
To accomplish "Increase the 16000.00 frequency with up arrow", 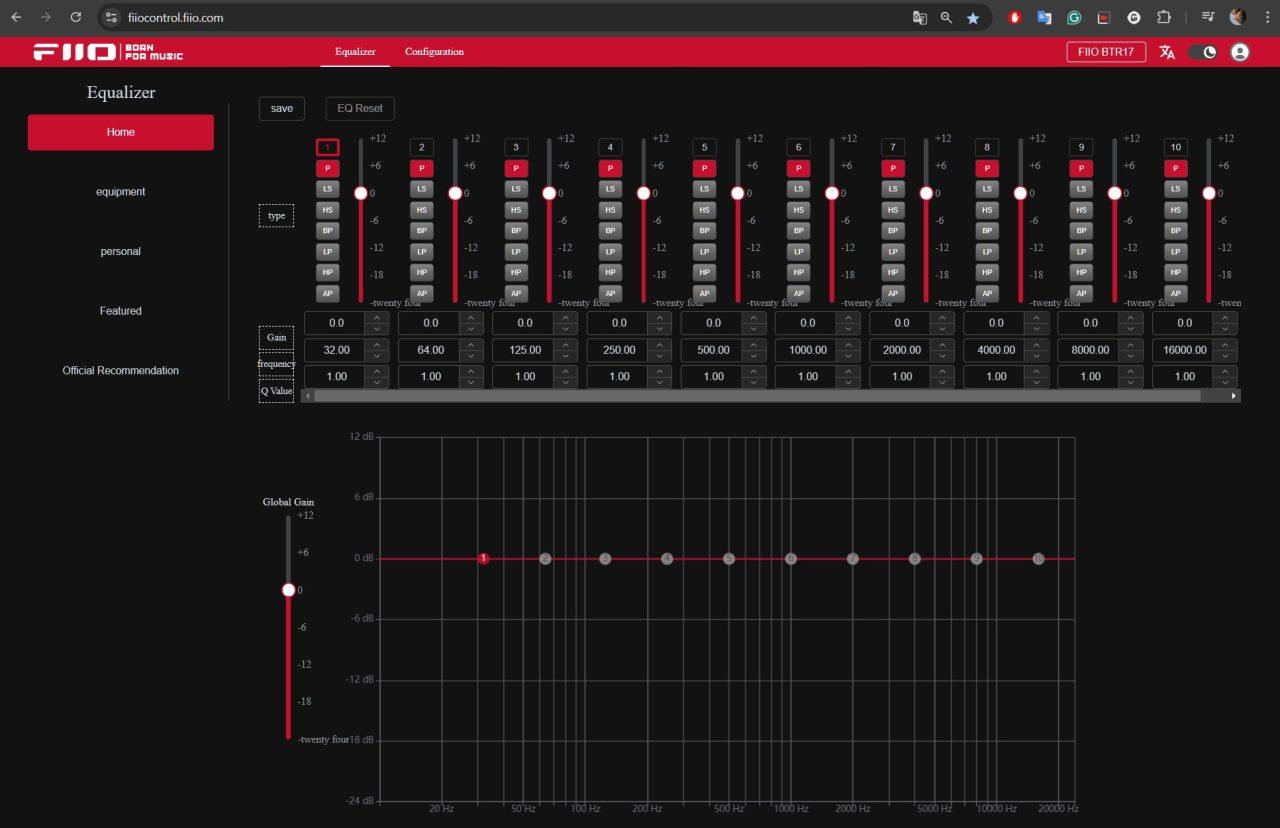I will coord(1223,345).
